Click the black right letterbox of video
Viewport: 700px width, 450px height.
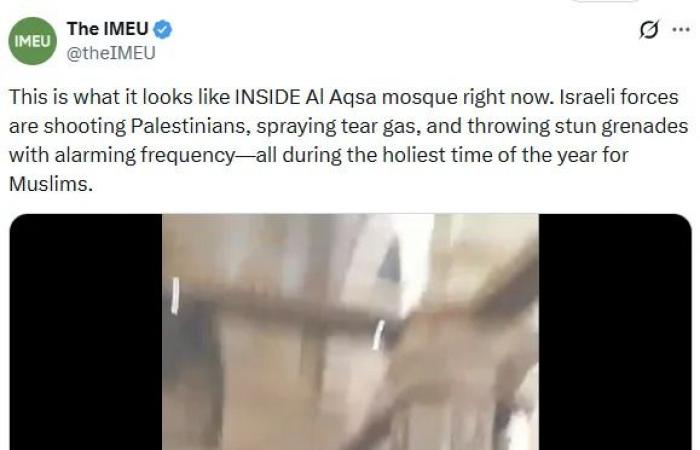[615, 332]
